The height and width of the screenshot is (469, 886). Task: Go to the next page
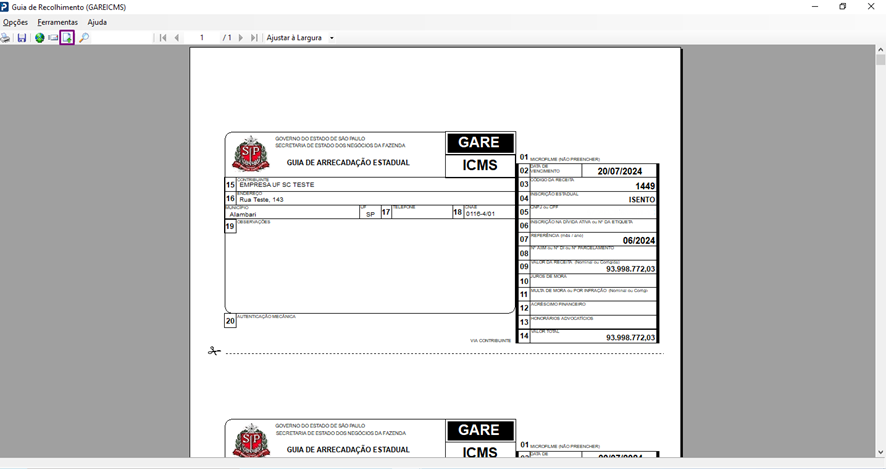click(x=241, y=38)
